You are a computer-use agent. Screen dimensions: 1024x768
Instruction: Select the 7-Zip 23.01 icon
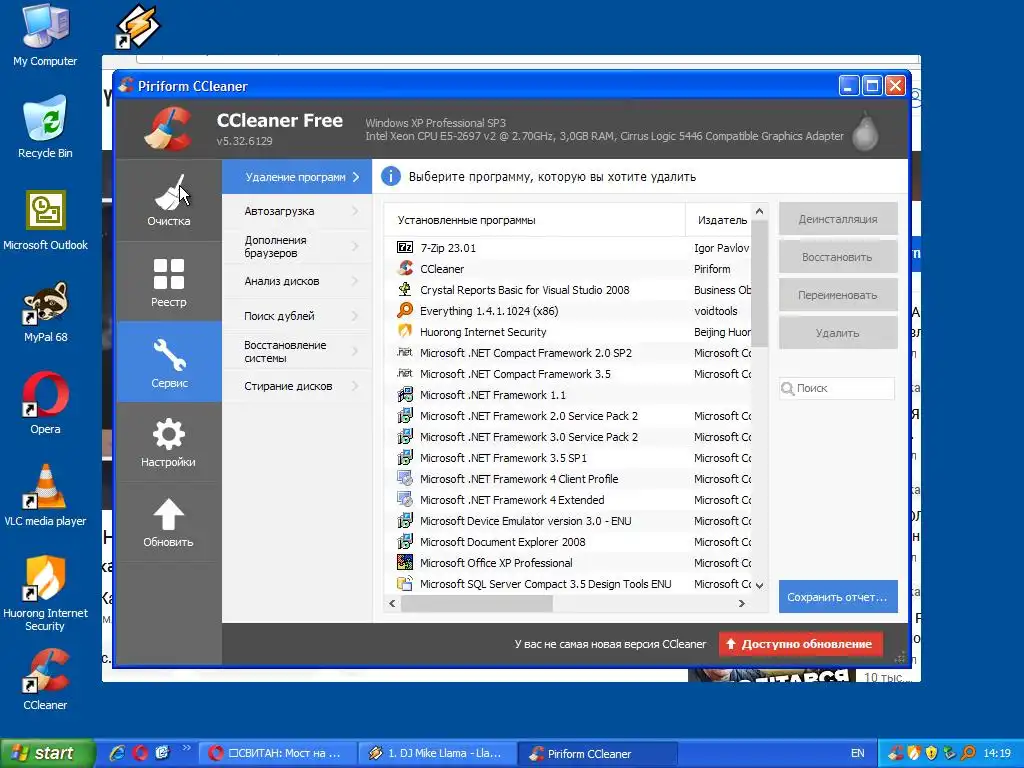405,248
